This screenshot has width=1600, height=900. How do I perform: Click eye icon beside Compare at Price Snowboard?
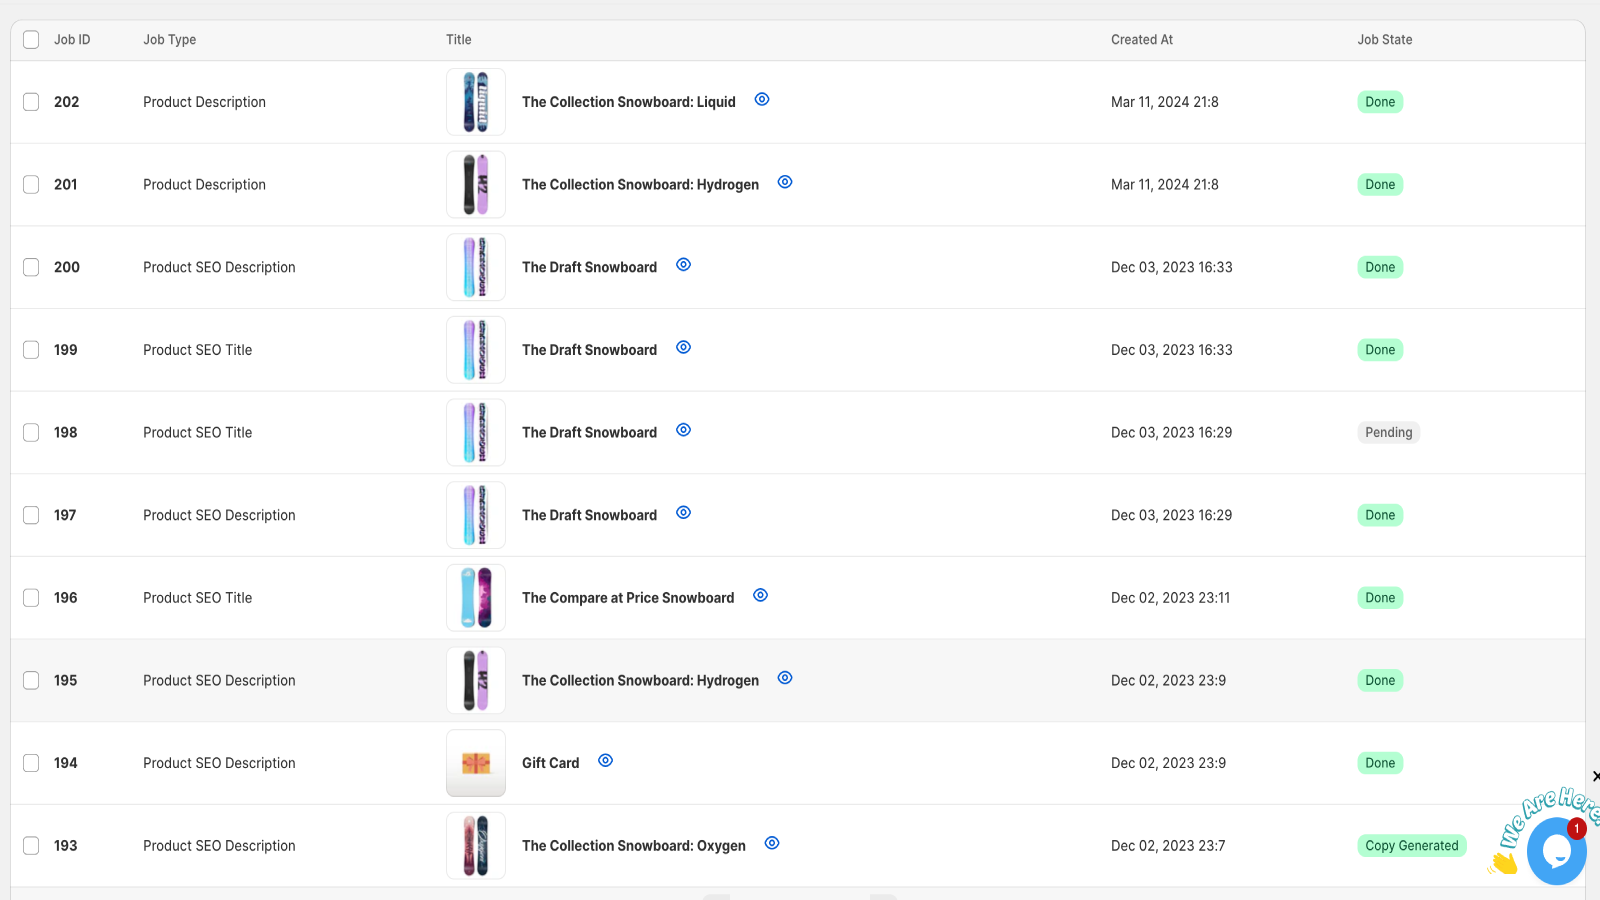pyautogui.click(x=761, y=596)
